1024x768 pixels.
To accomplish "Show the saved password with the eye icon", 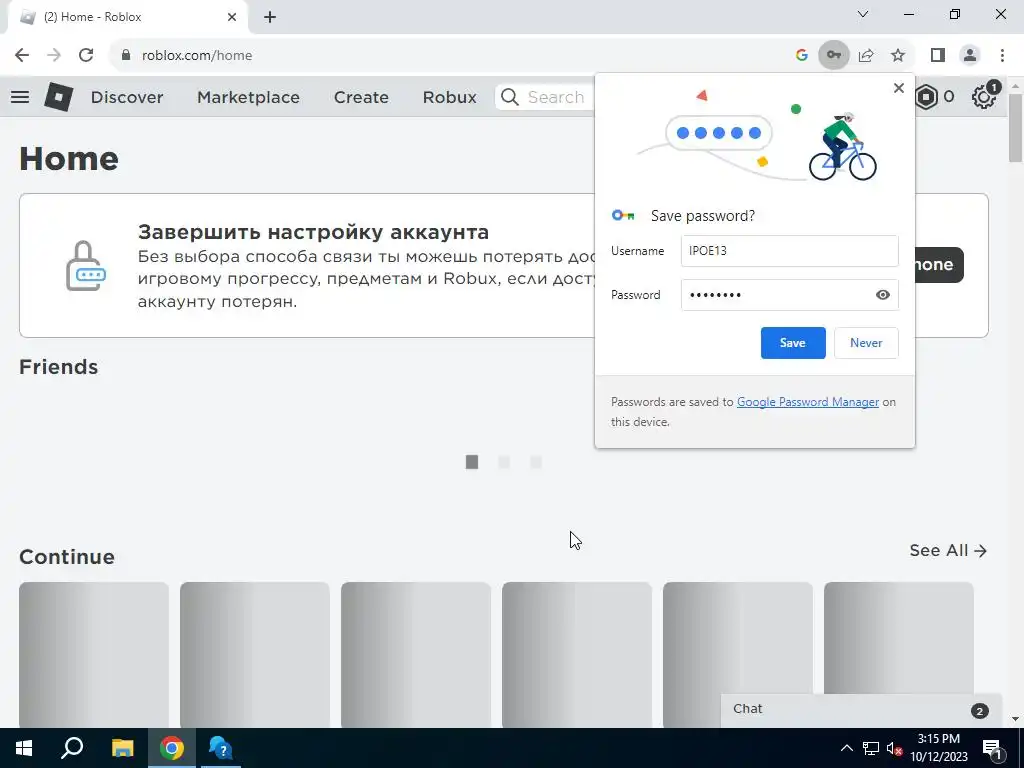I will [882, 295].
